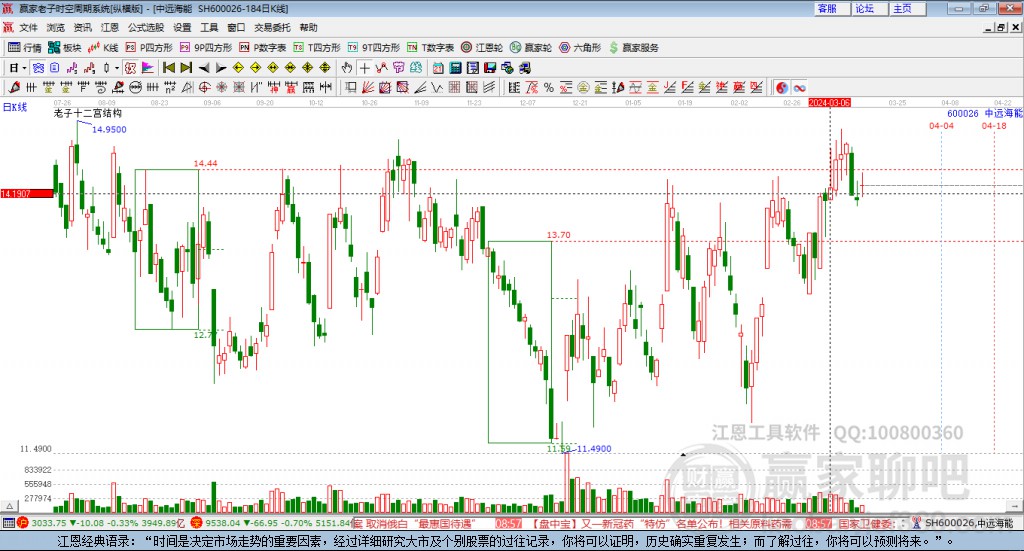Open the 六角形 hexagon tool
The height and width of the screenshot is (551, 1024).
pos(580,48)
